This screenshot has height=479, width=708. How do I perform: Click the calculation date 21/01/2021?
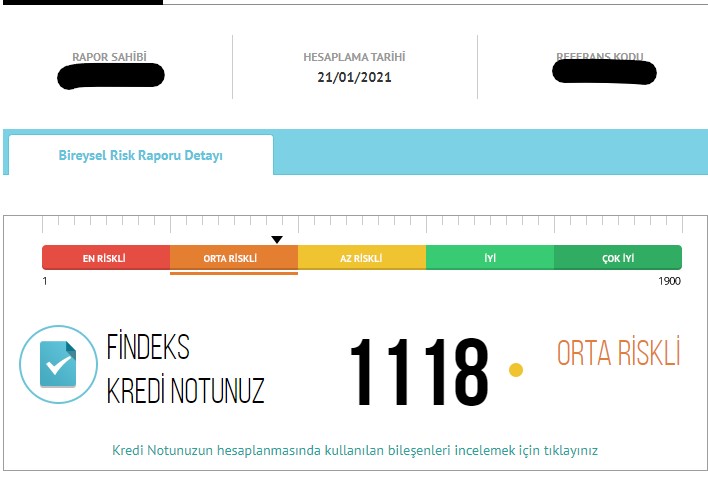[x=354, y=77]
